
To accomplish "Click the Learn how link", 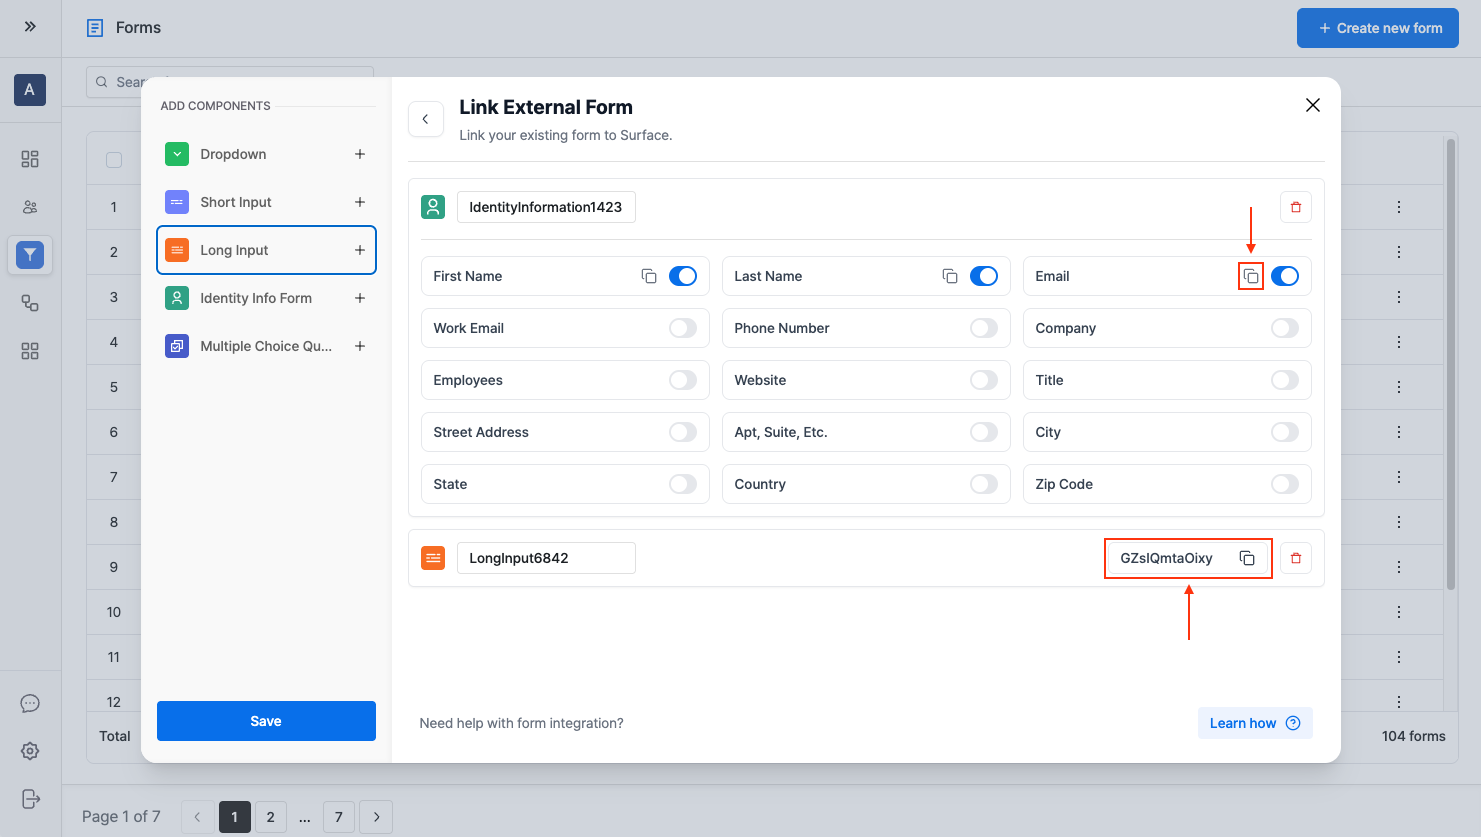I will [1255, 723].
